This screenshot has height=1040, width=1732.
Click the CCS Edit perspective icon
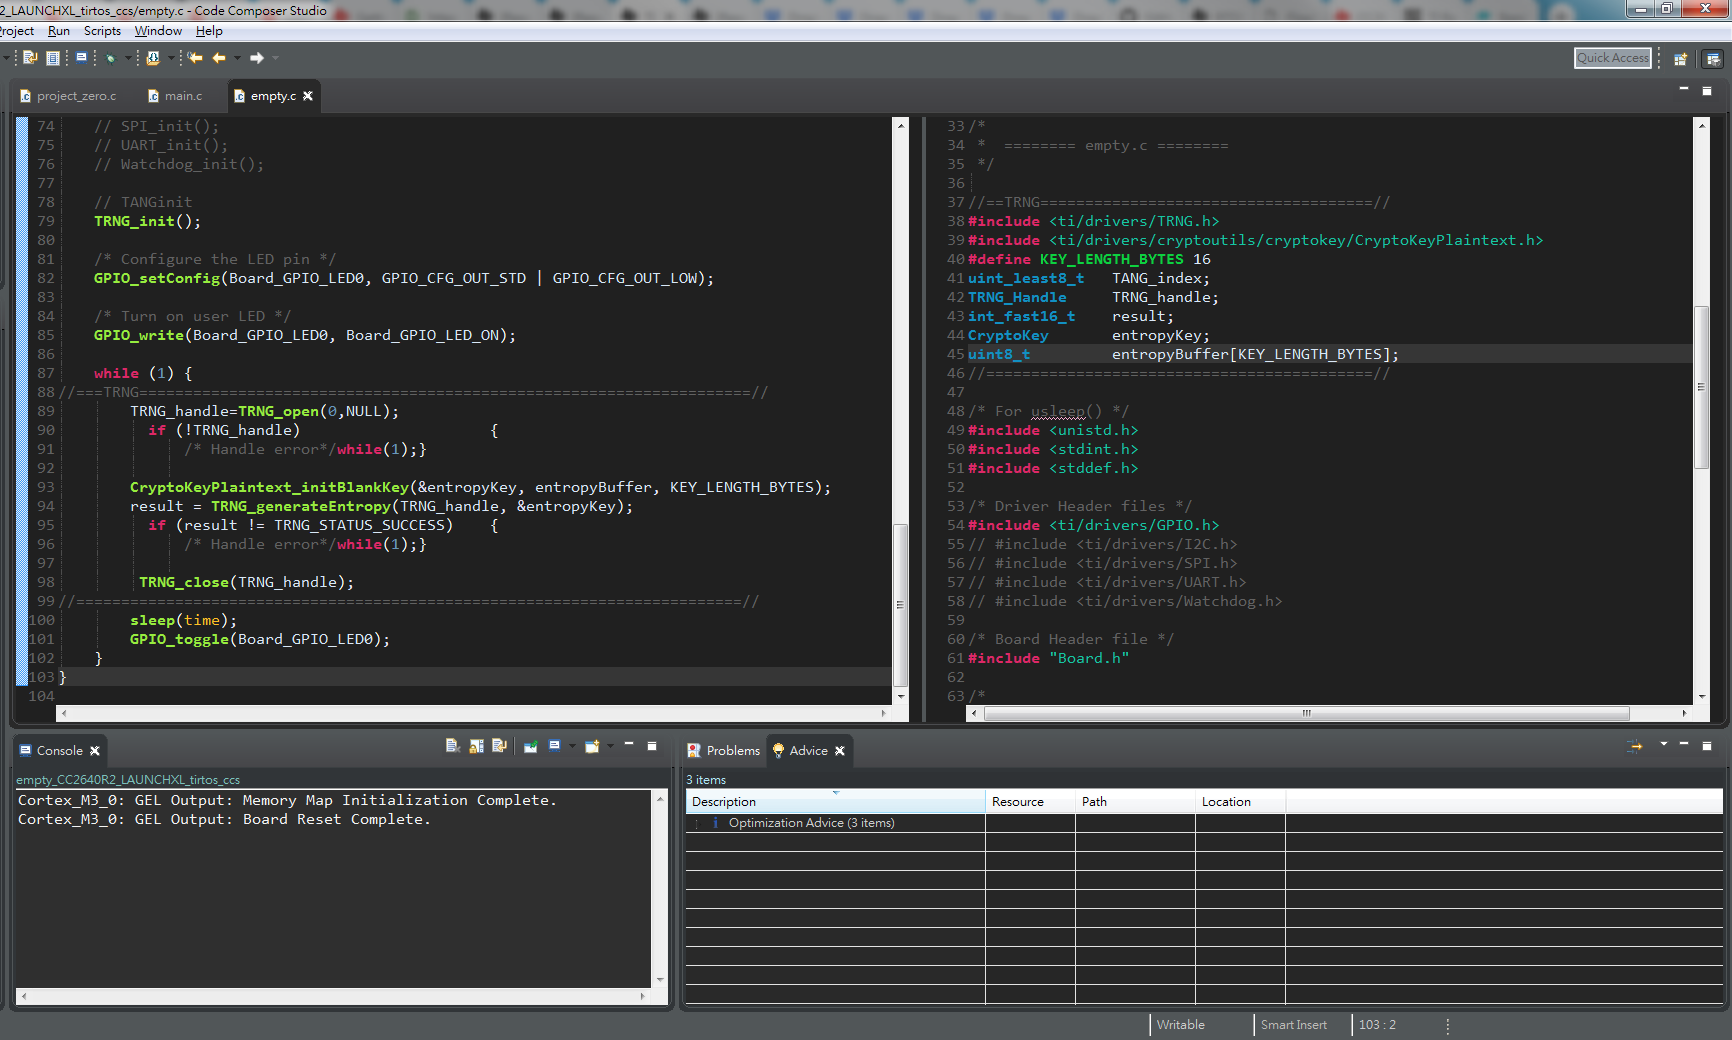[x=1713, y=59]
